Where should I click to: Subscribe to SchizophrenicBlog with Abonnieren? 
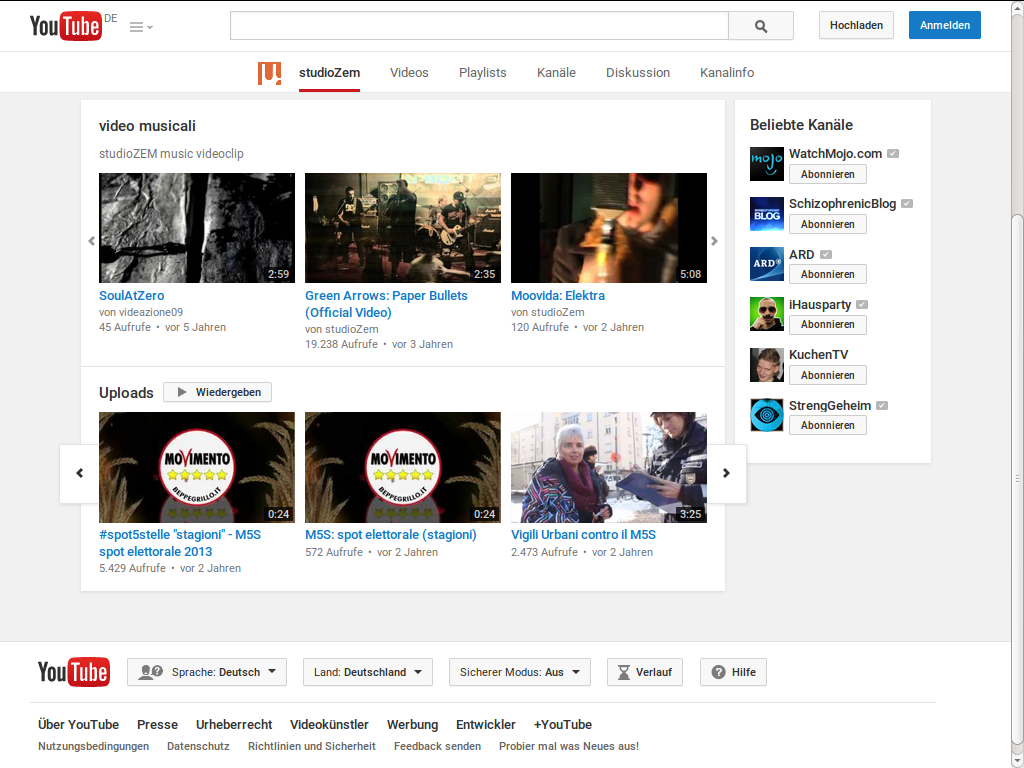827,224
